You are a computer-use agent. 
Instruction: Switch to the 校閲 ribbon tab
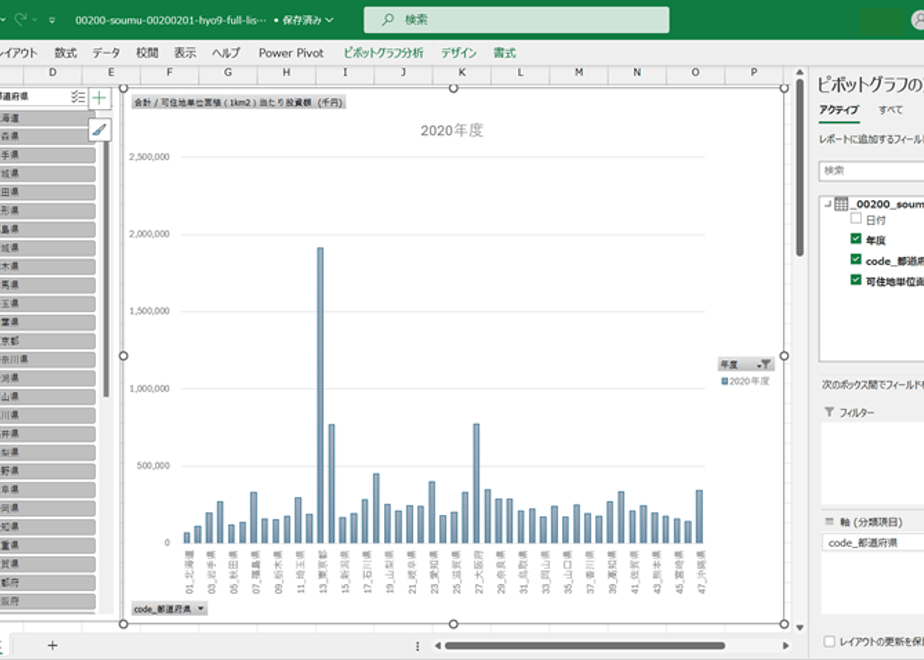[147, 53]
